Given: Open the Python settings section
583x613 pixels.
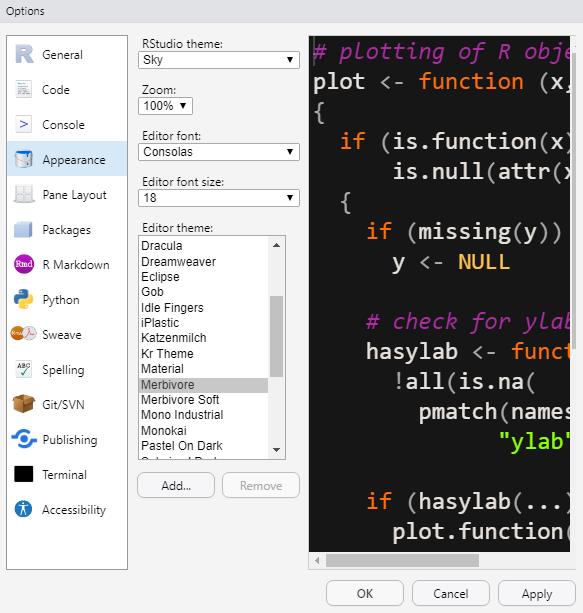Looking at the screenshot, I should click(x=67, y=299).
